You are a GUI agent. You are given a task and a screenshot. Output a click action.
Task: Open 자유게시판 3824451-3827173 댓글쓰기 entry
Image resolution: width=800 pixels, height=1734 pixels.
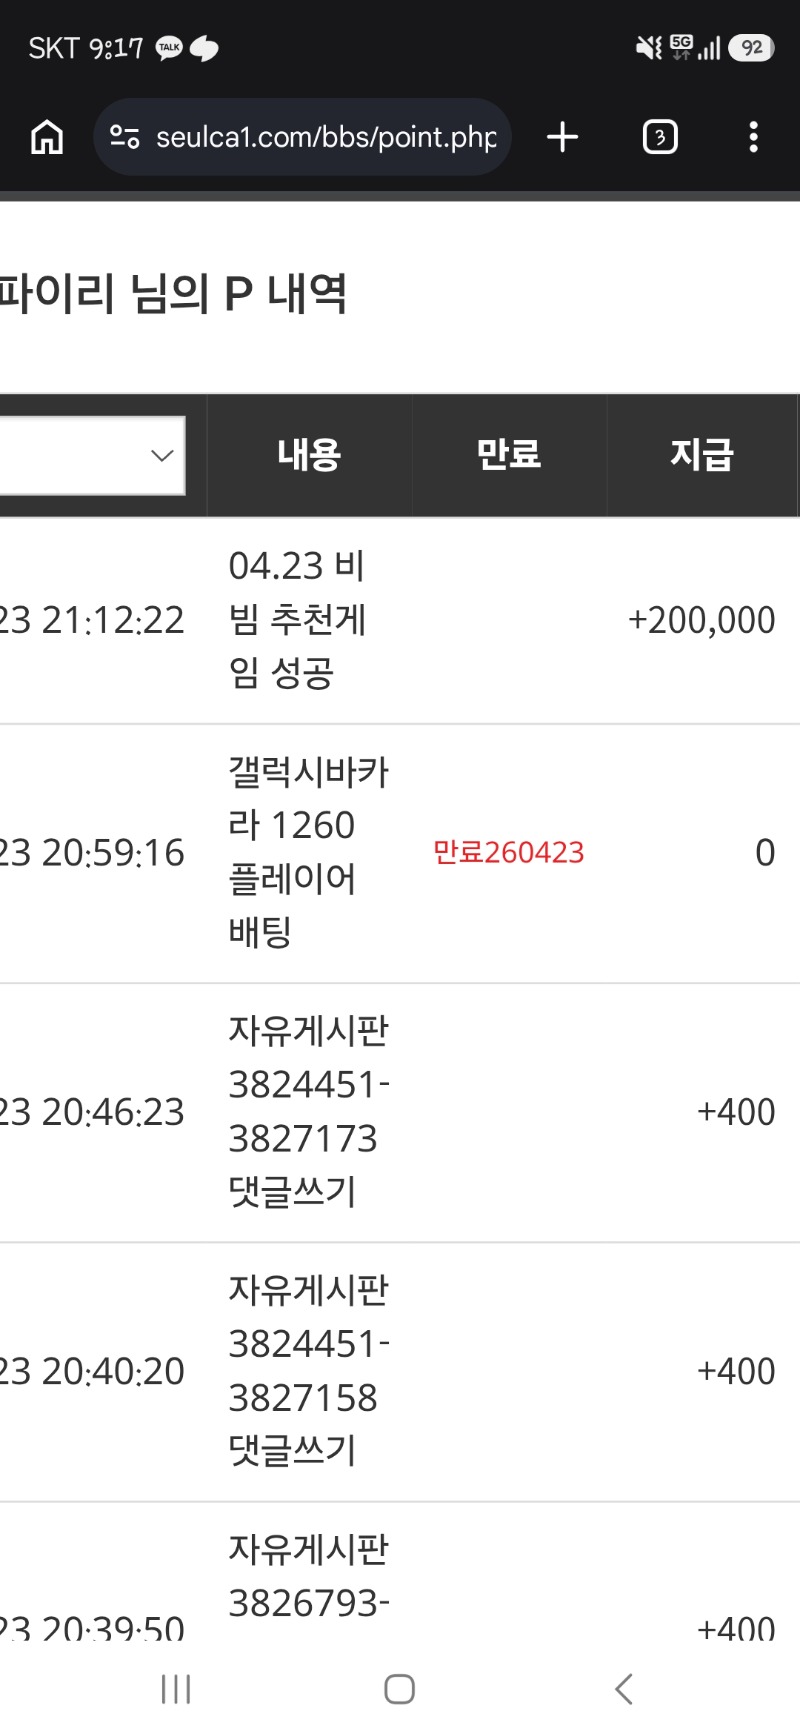[x=308, y=1111]
